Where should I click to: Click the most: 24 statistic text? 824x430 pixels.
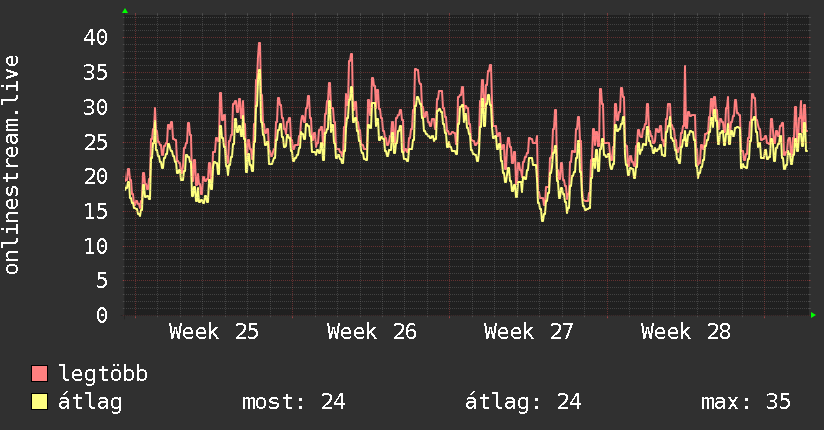pyautogui.click(x=293, y=402)
